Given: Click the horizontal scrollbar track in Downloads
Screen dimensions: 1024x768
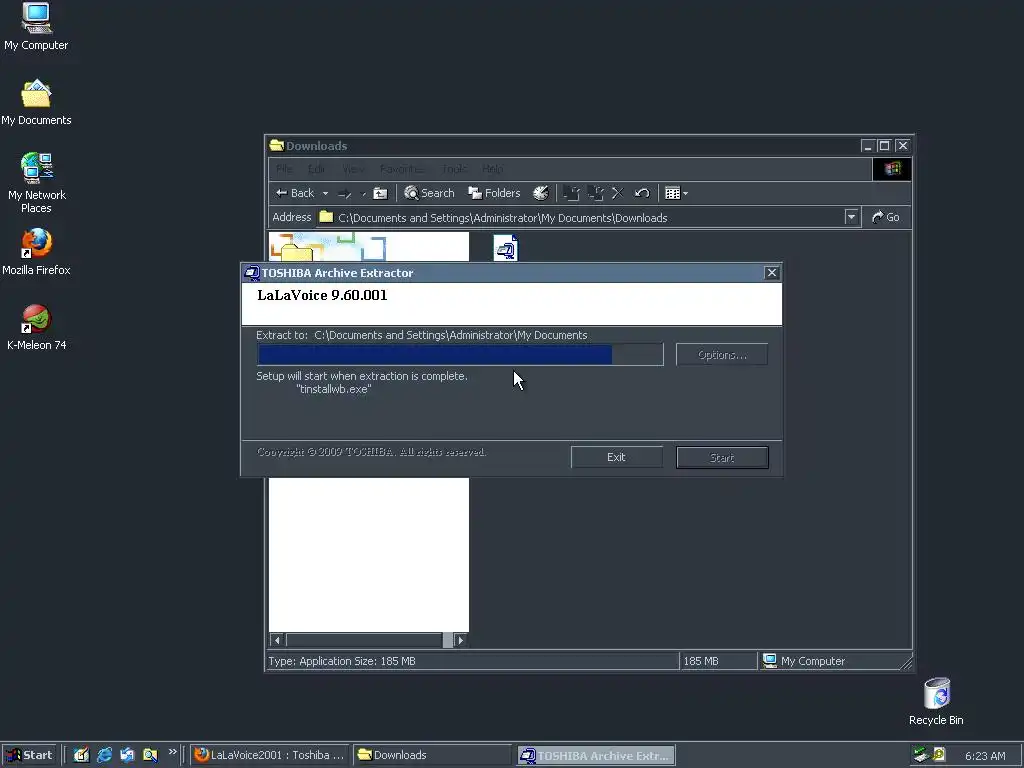Looking at the screenshot, I should [x=364, y=640].
